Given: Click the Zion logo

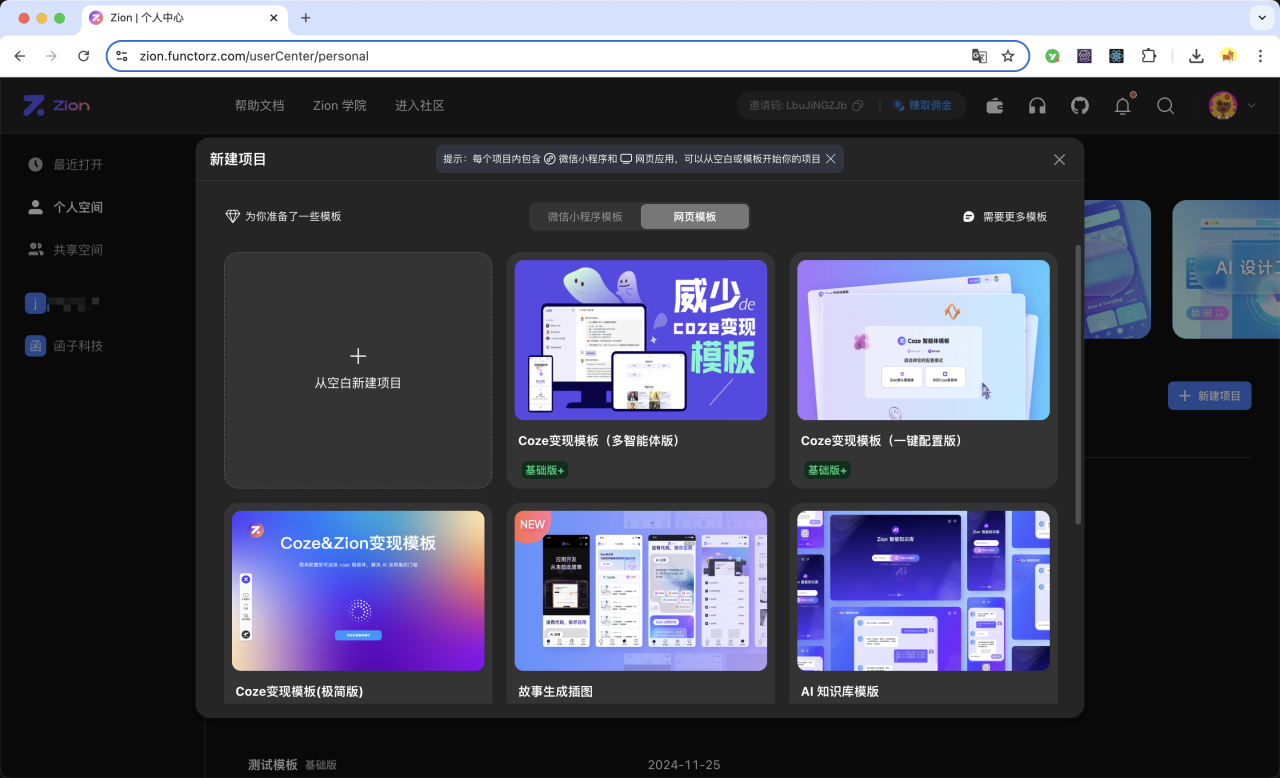Looking at the screenshot, I should pyautogui.click(x=56, y=106).
